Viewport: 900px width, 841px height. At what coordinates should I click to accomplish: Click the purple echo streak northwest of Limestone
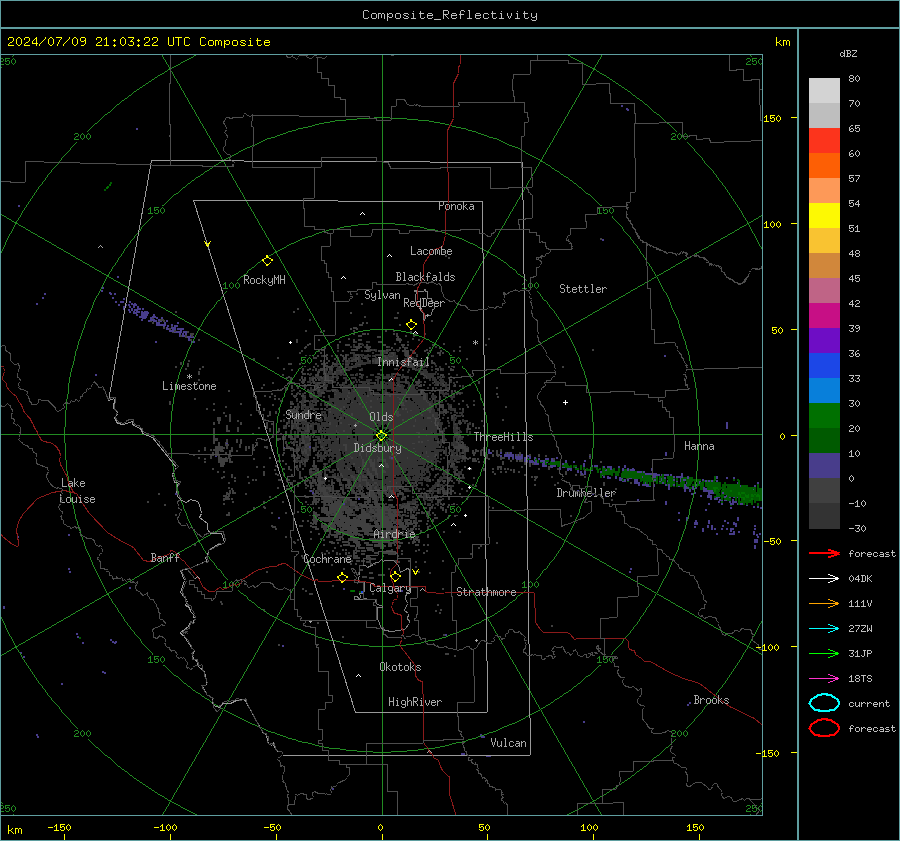click(x=150, y=317)
